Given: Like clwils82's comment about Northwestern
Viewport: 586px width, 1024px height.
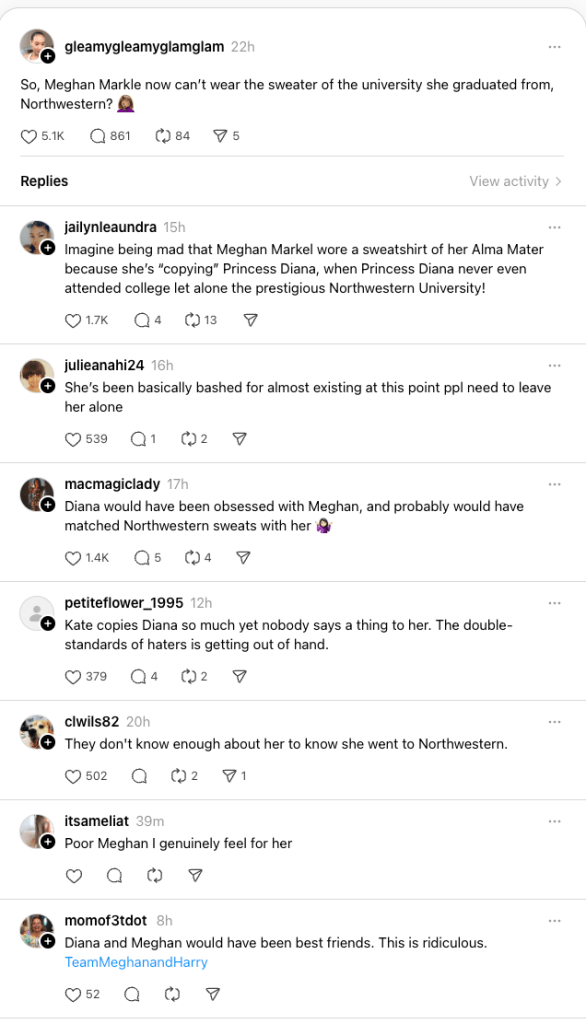Looking at the screenshot, I should click(x=73, y=775).
